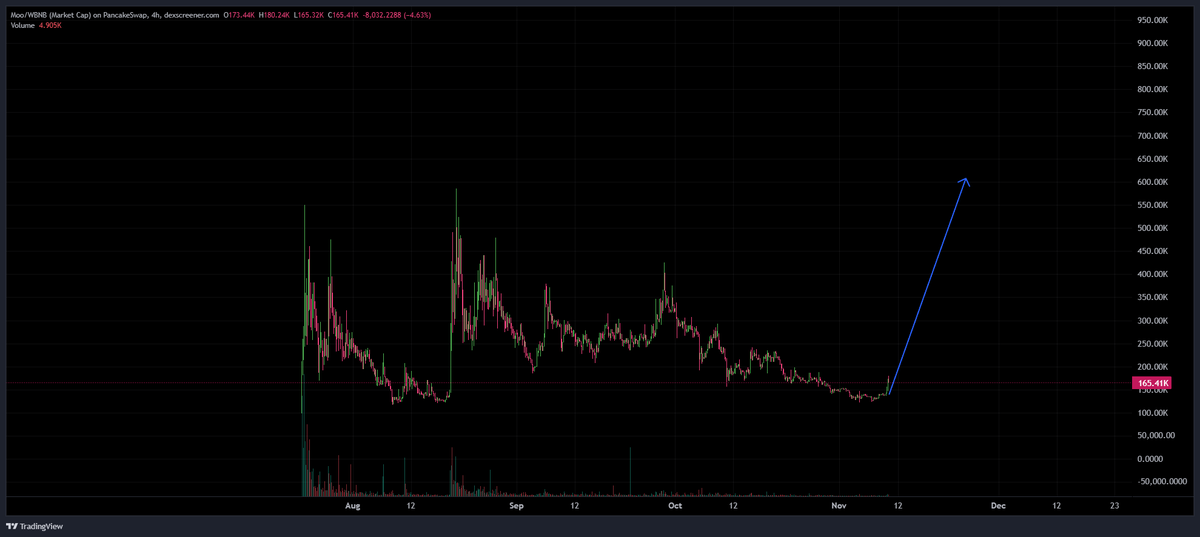Click the Volume 4.905K indicator label
The height and width of the screenshot is (537, 1200).
(x=35, y=25)
